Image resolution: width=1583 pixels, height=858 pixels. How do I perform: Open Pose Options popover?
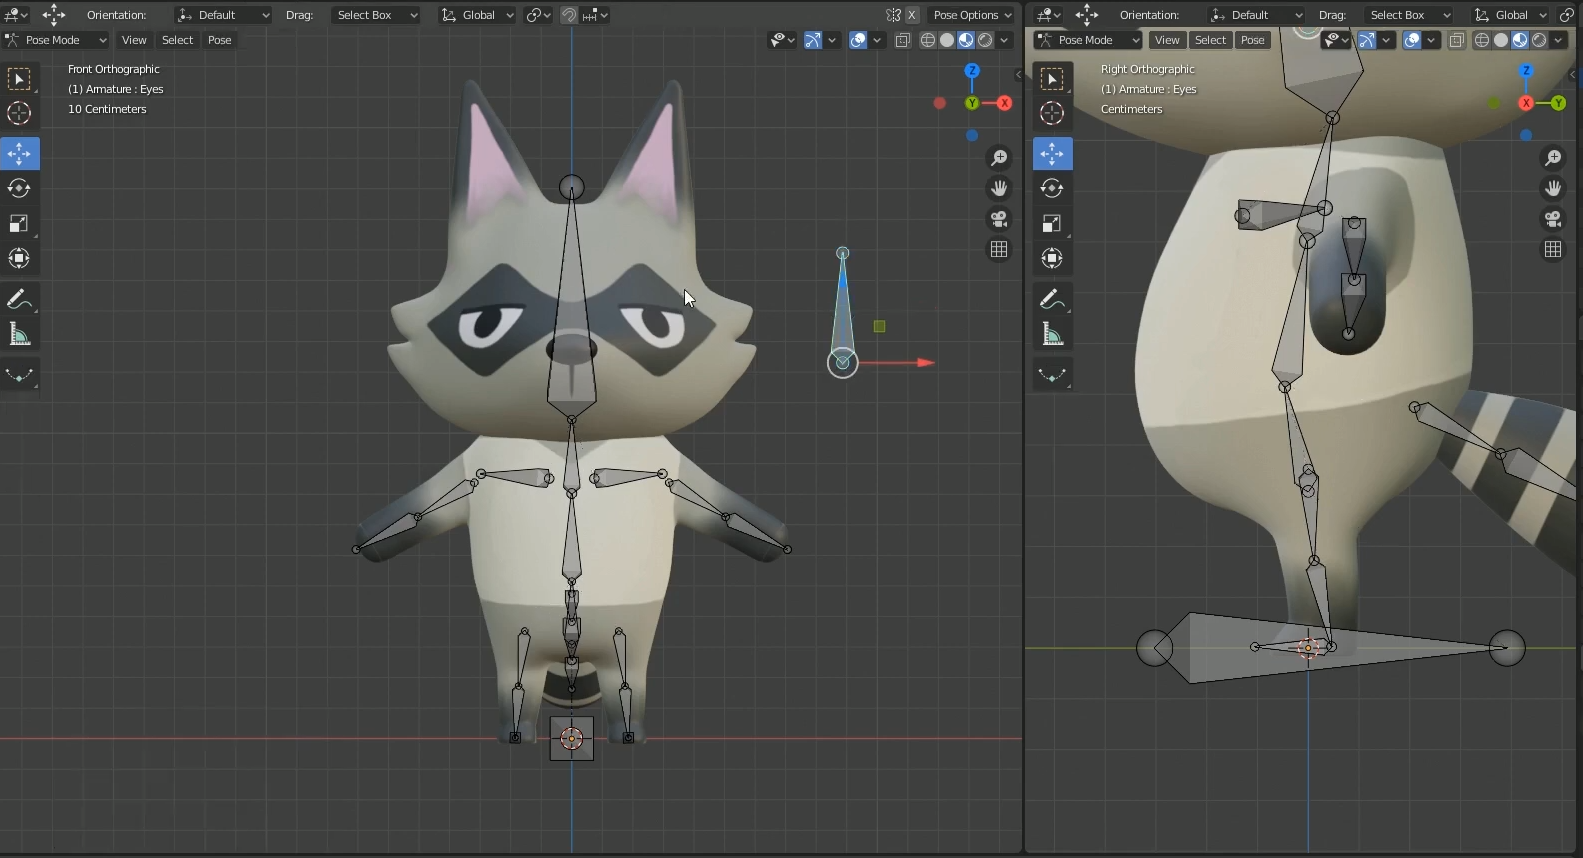click(x=971, y=15)
